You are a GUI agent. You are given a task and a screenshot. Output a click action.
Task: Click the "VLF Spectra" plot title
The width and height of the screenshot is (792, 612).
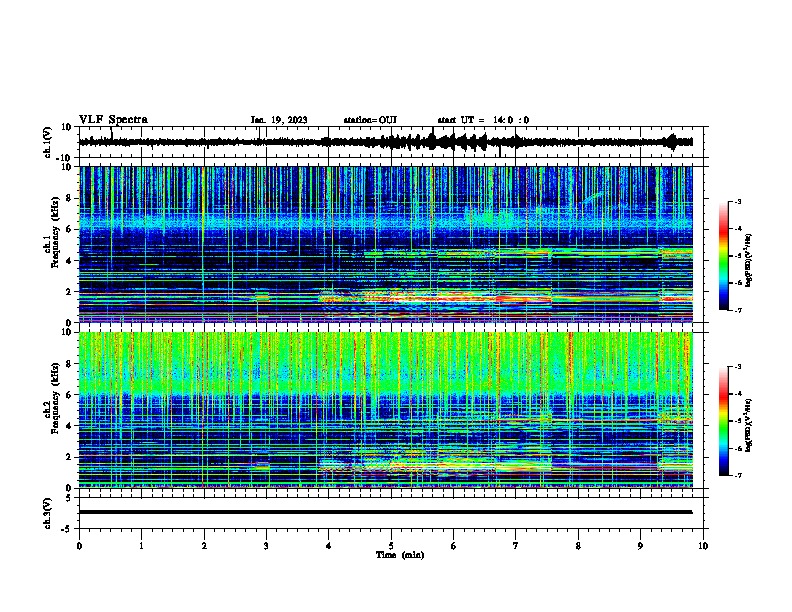point(113,120)
